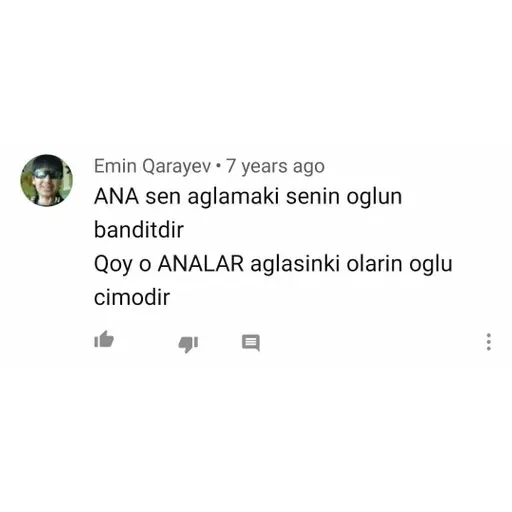Click the word 'olarin' in the third line
Screen dimensions: 512x512
(x=374, y=263)
